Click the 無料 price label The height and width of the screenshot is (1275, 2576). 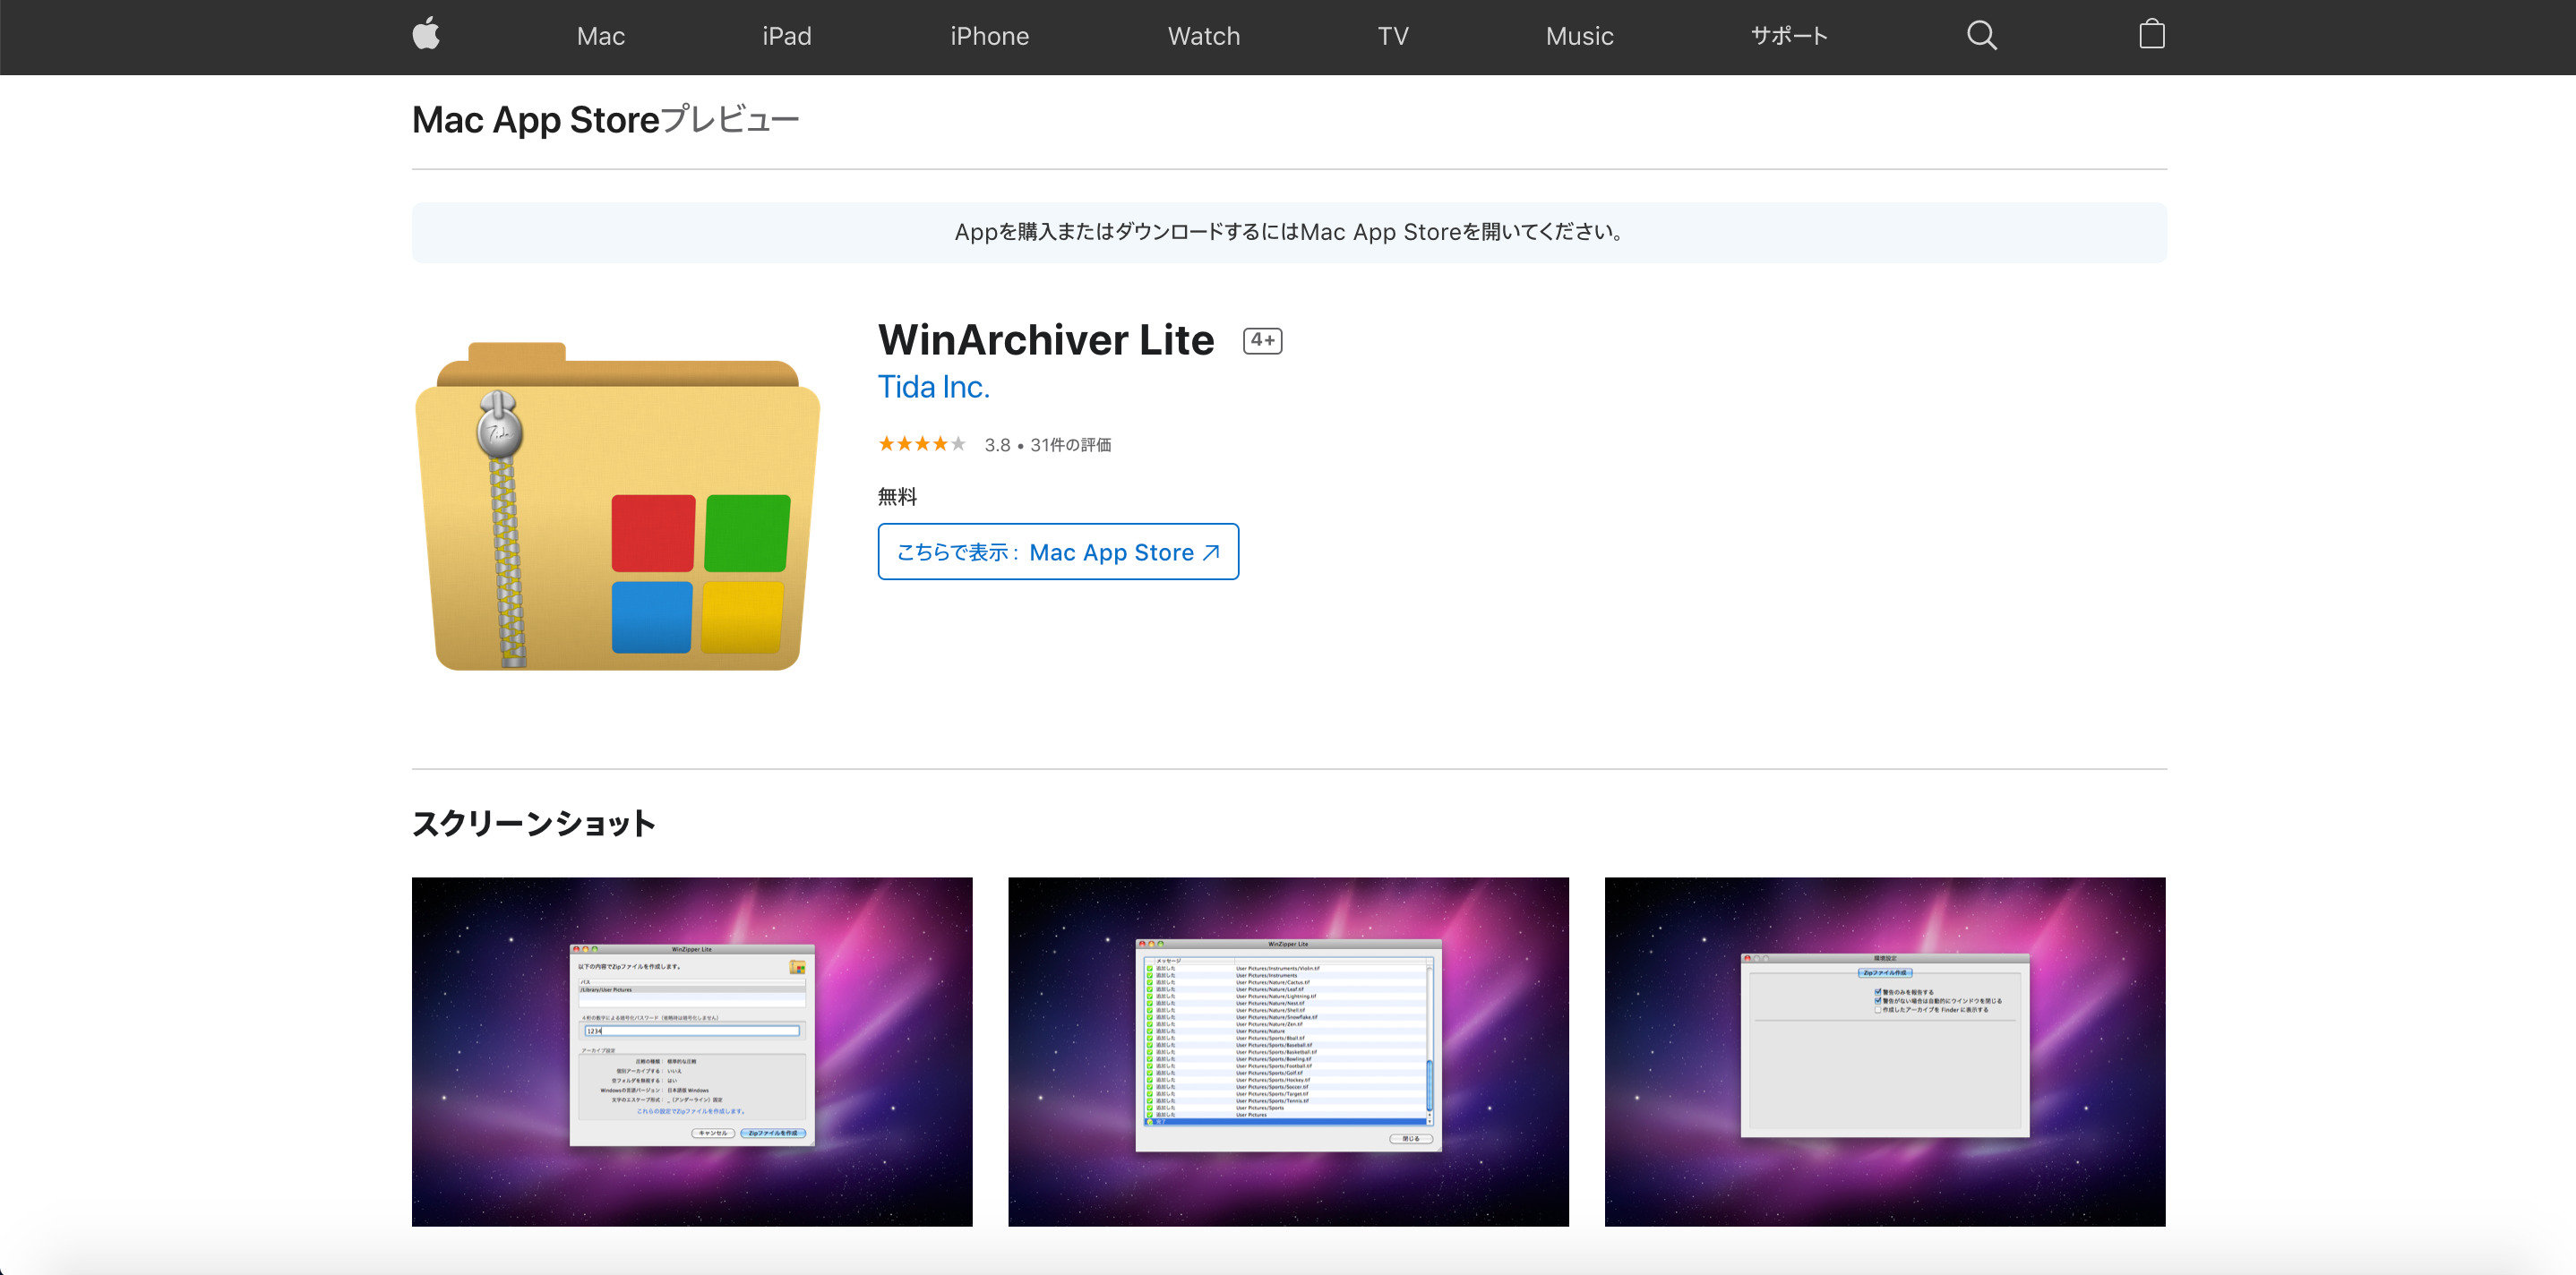coord(897,497)
